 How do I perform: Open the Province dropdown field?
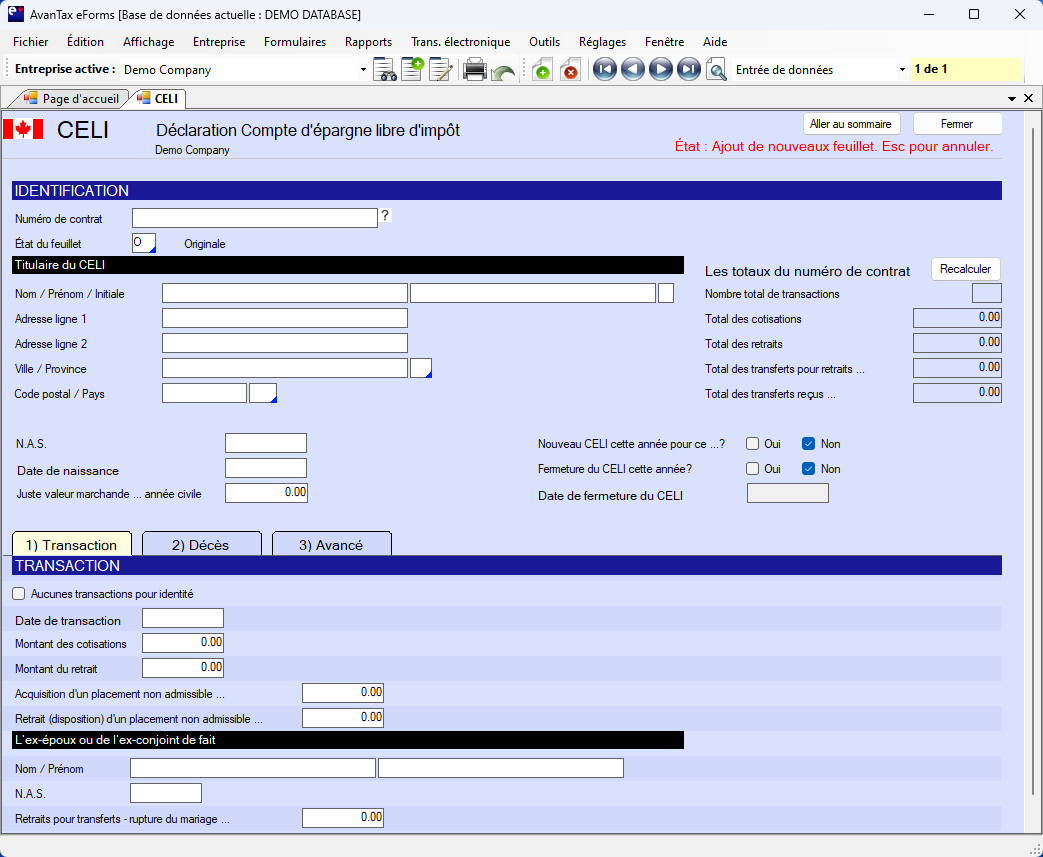(421, 369)
